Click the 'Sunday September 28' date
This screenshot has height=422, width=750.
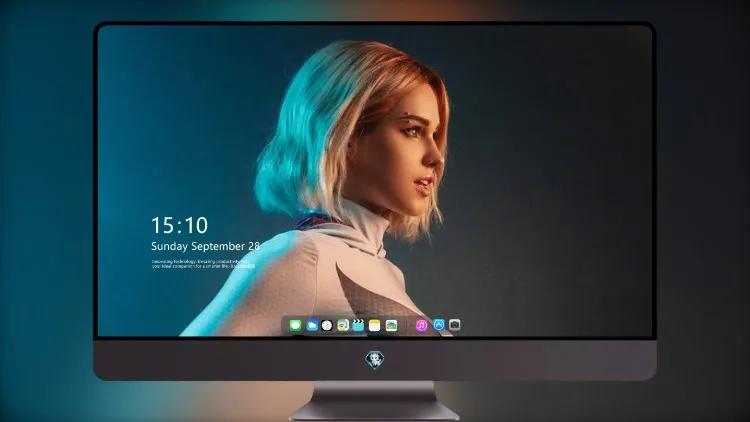205,246
